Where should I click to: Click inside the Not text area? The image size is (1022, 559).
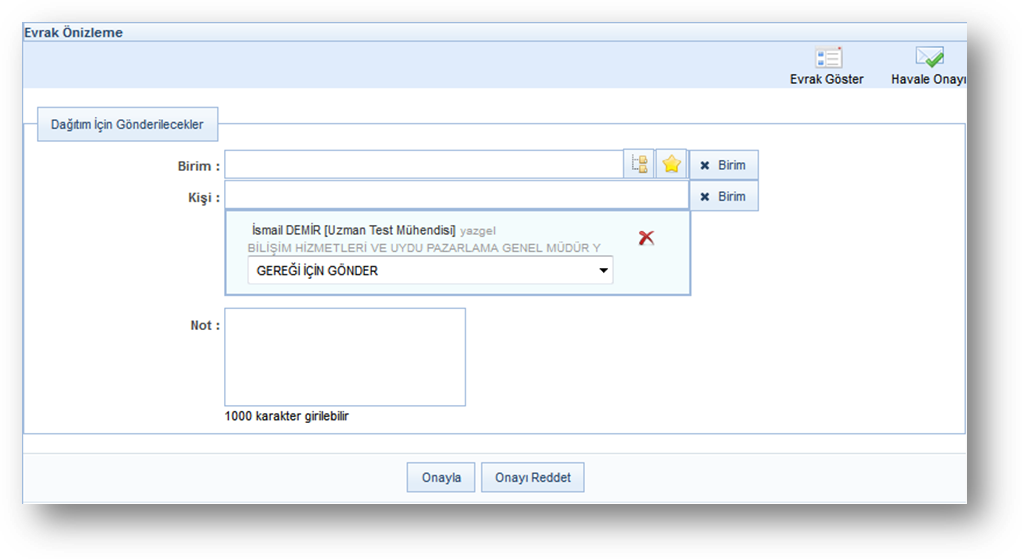coord(345,357)
